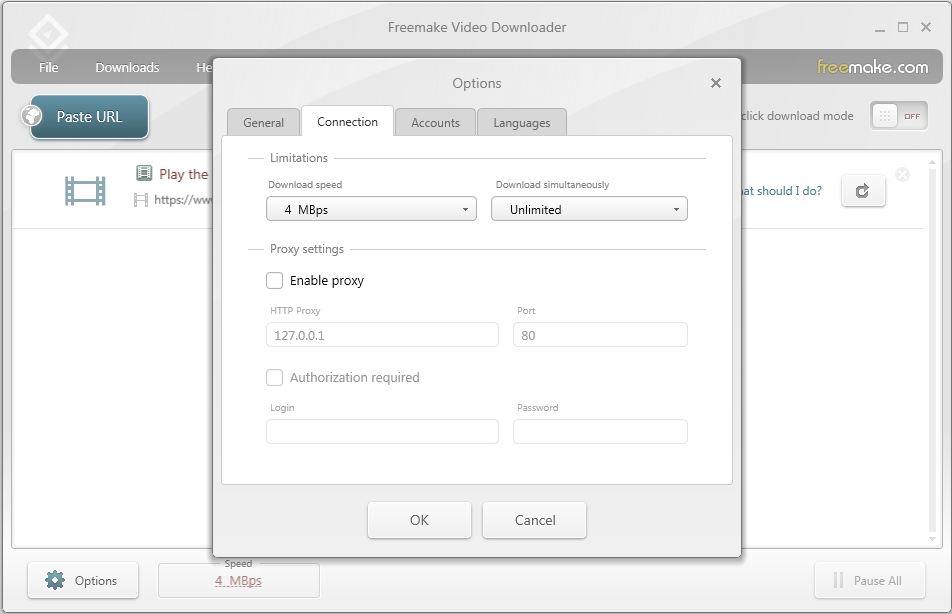Screen dimensions: 952x614
Task: Click the Cancel button
Action: pos(534,520)
